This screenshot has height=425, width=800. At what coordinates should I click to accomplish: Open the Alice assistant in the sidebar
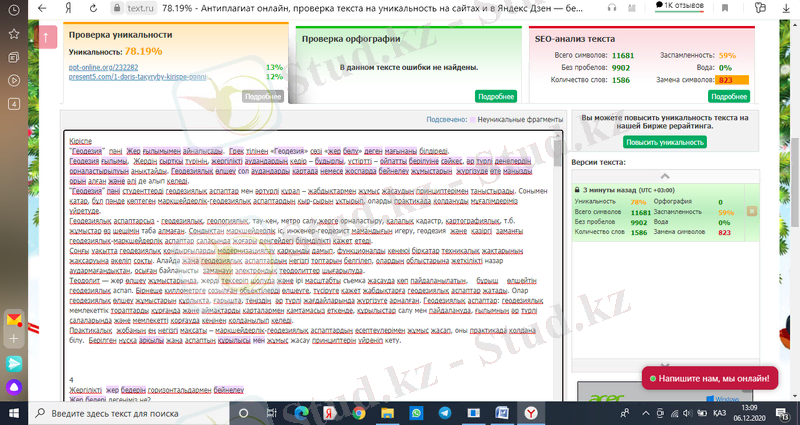(14, 388)
